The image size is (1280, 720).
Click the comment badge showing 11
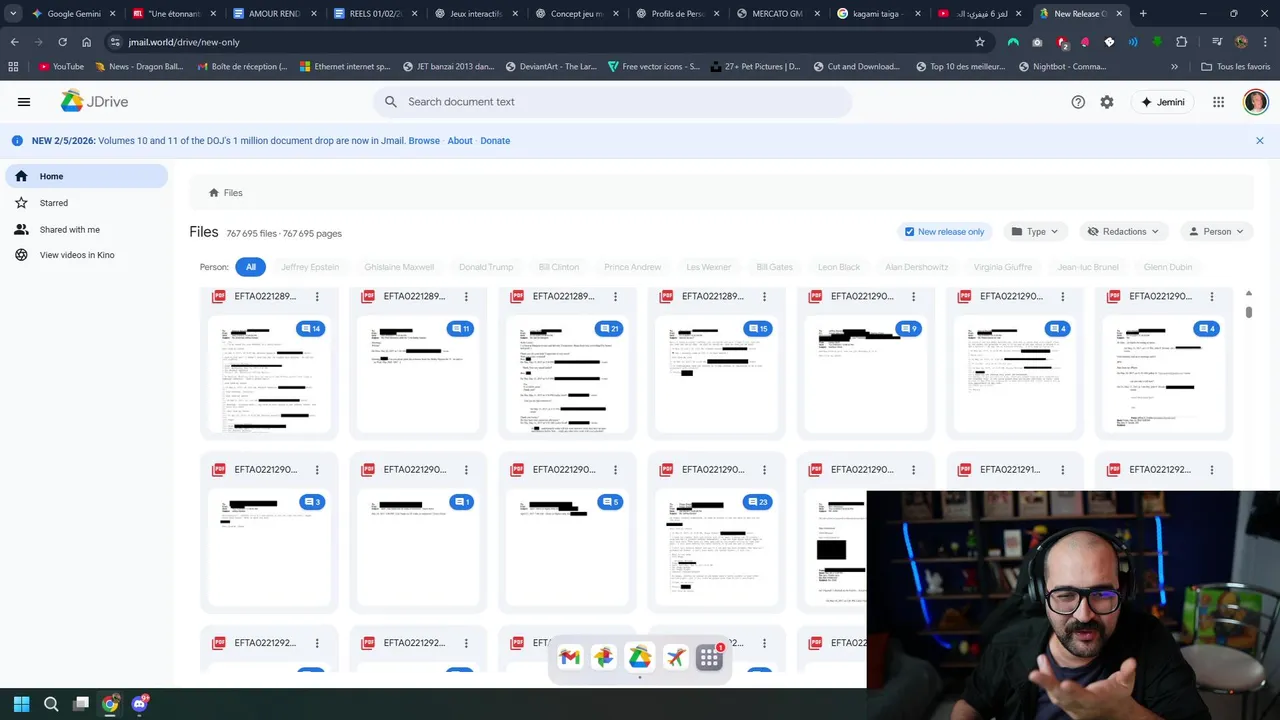pos(461,329)
